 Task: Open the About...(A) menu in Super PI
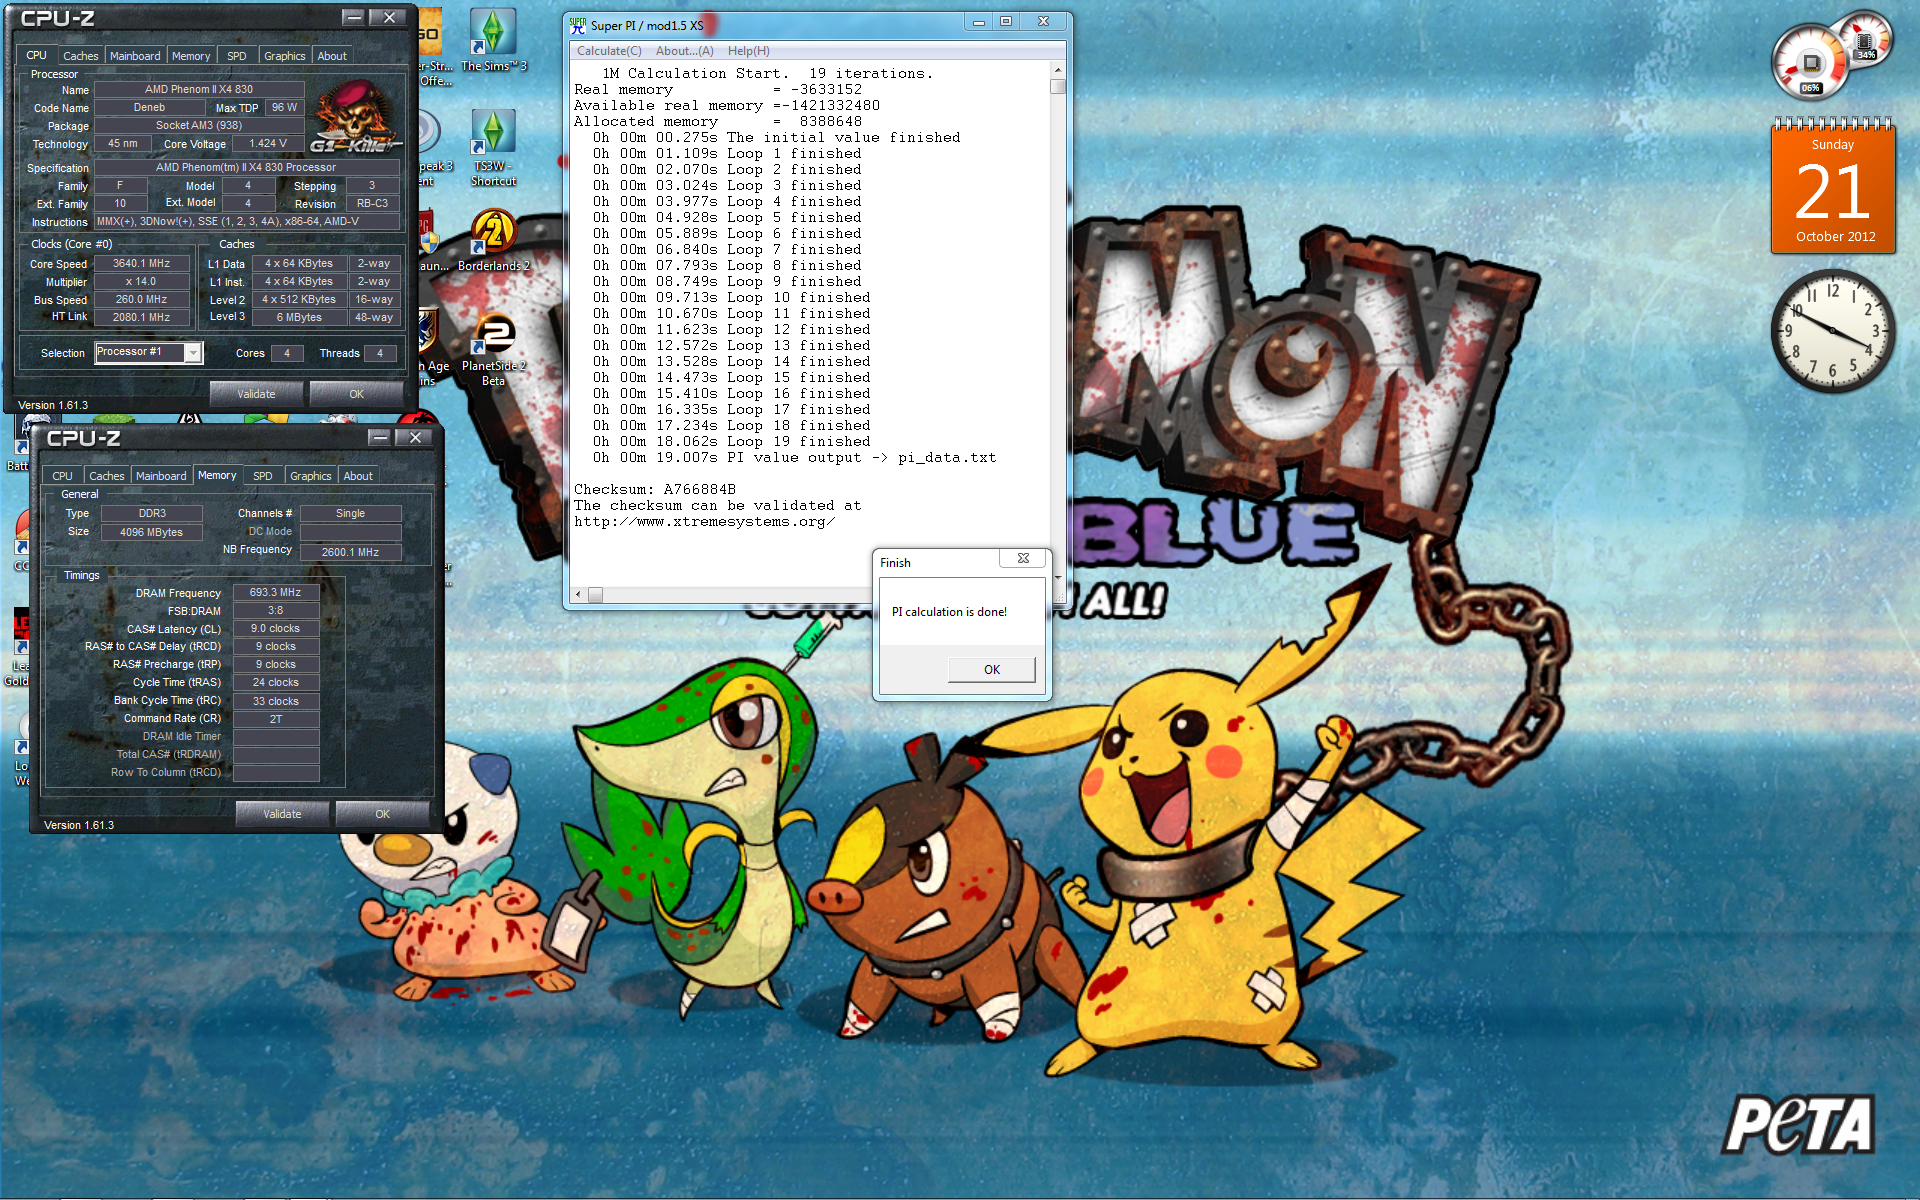(685, 51)
